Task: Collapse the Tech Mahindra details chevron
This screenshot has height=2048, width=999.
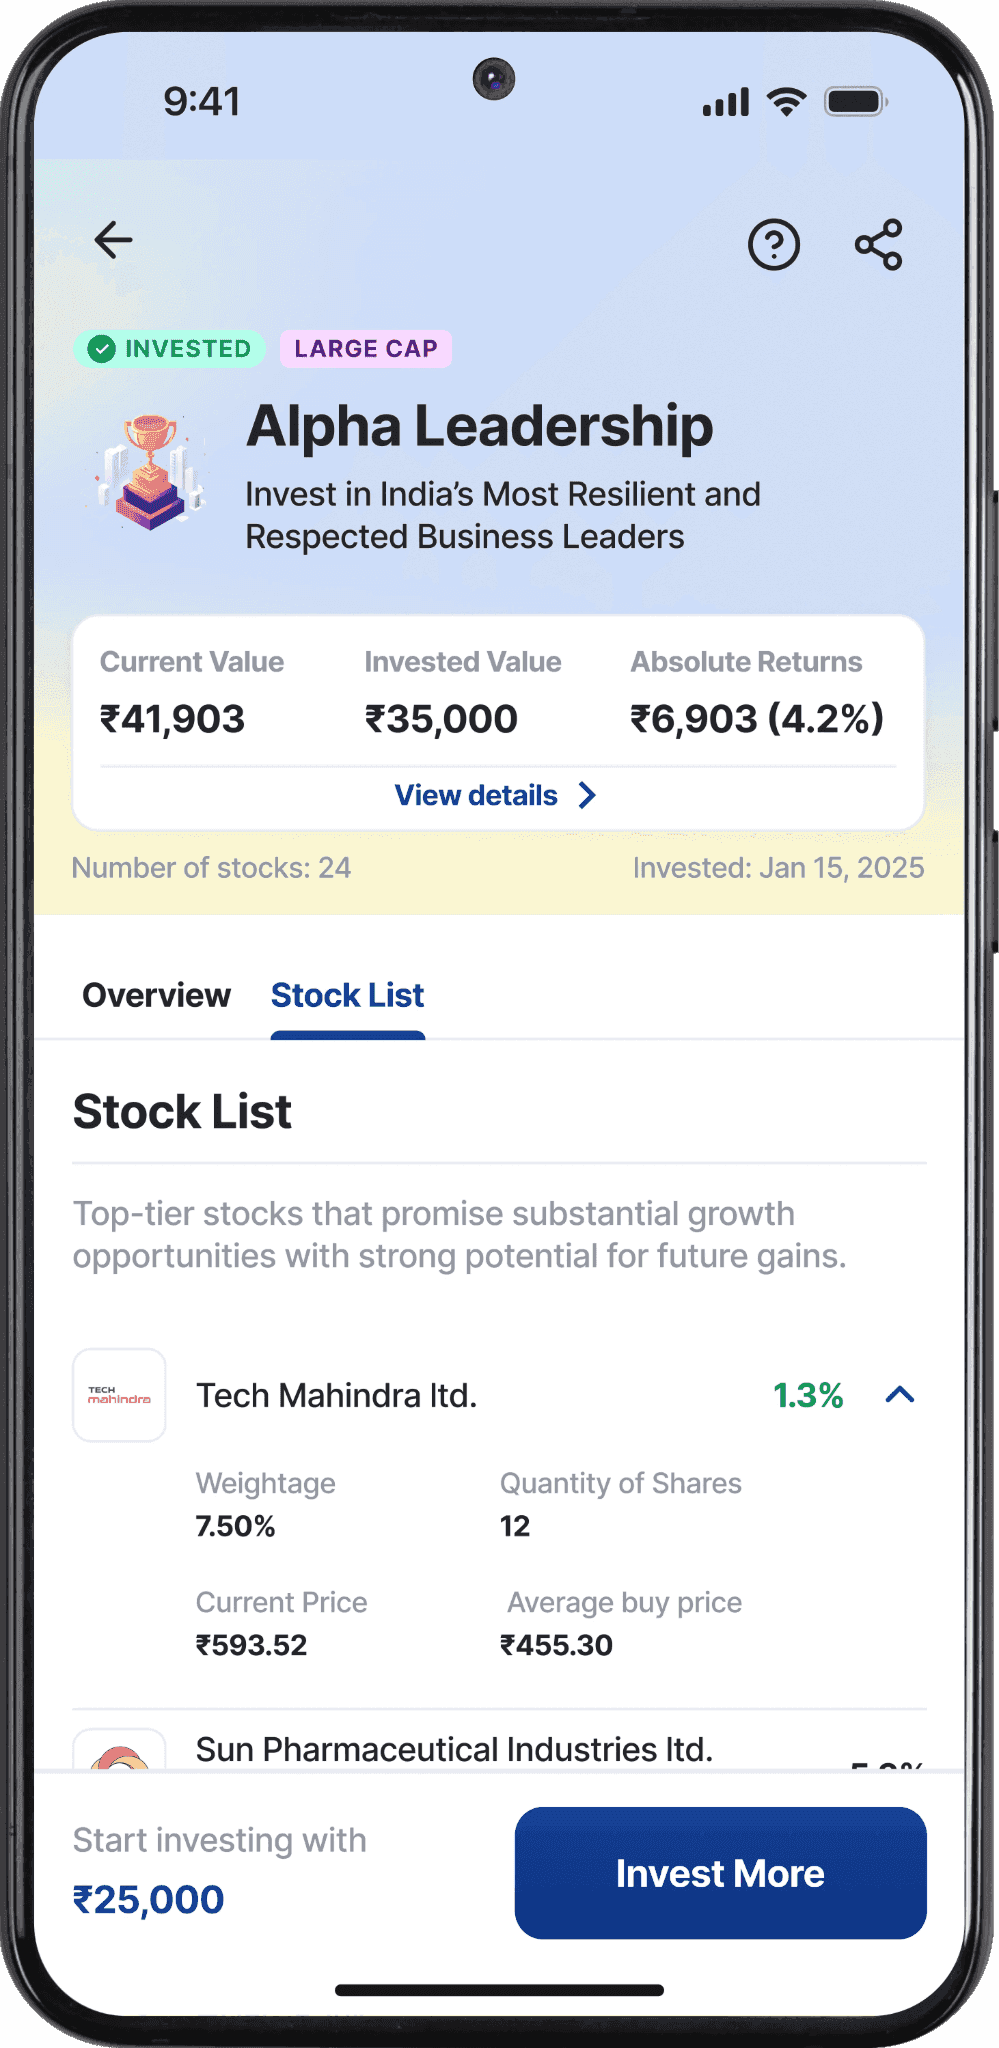Action: click(x=900, y=1395)
